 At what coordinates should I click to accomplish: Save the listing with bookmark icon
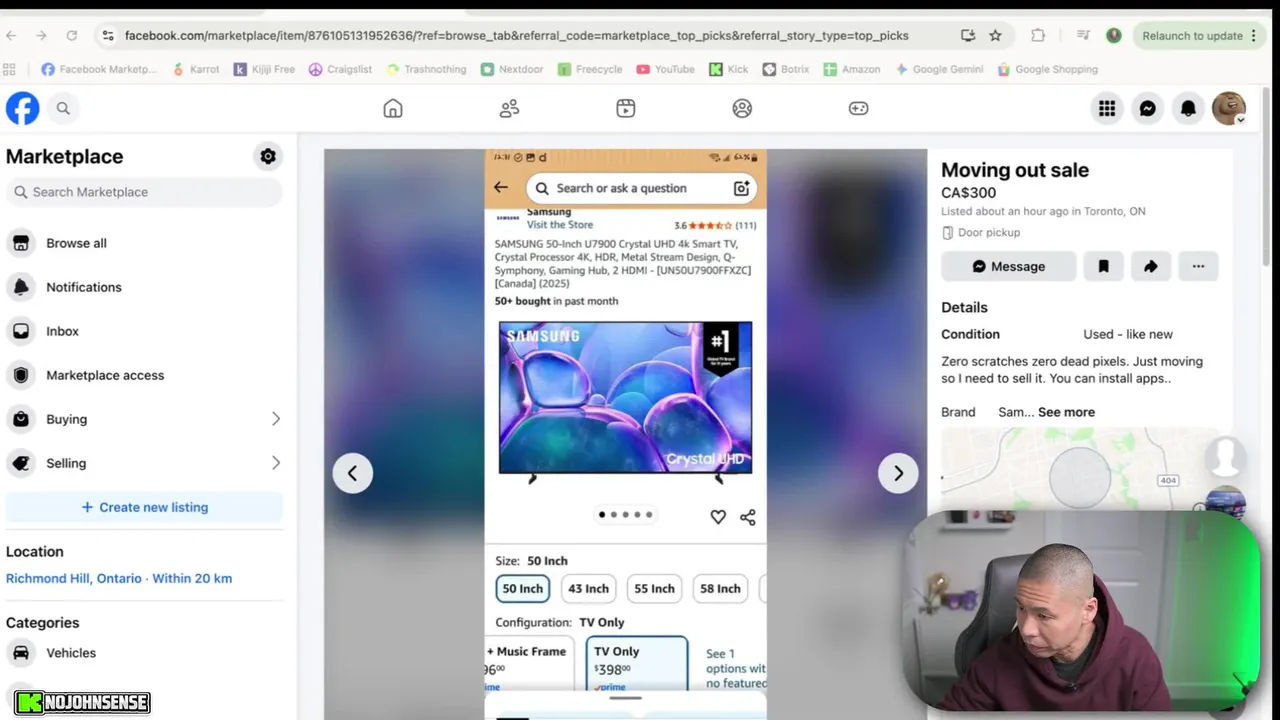[1104, 266]
